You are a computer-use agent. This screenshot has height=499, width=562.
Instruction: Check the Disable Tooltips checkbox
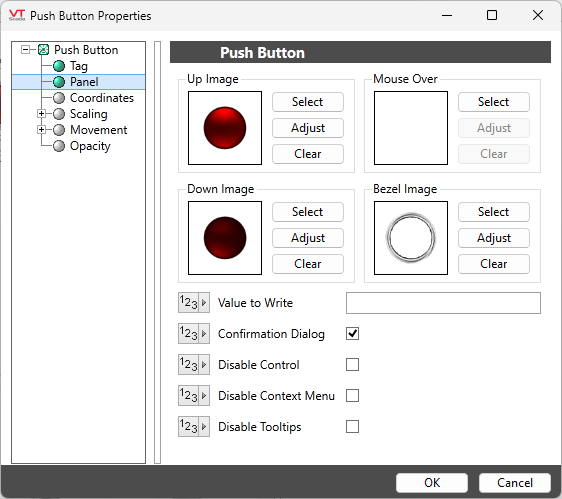pos(352,427)
